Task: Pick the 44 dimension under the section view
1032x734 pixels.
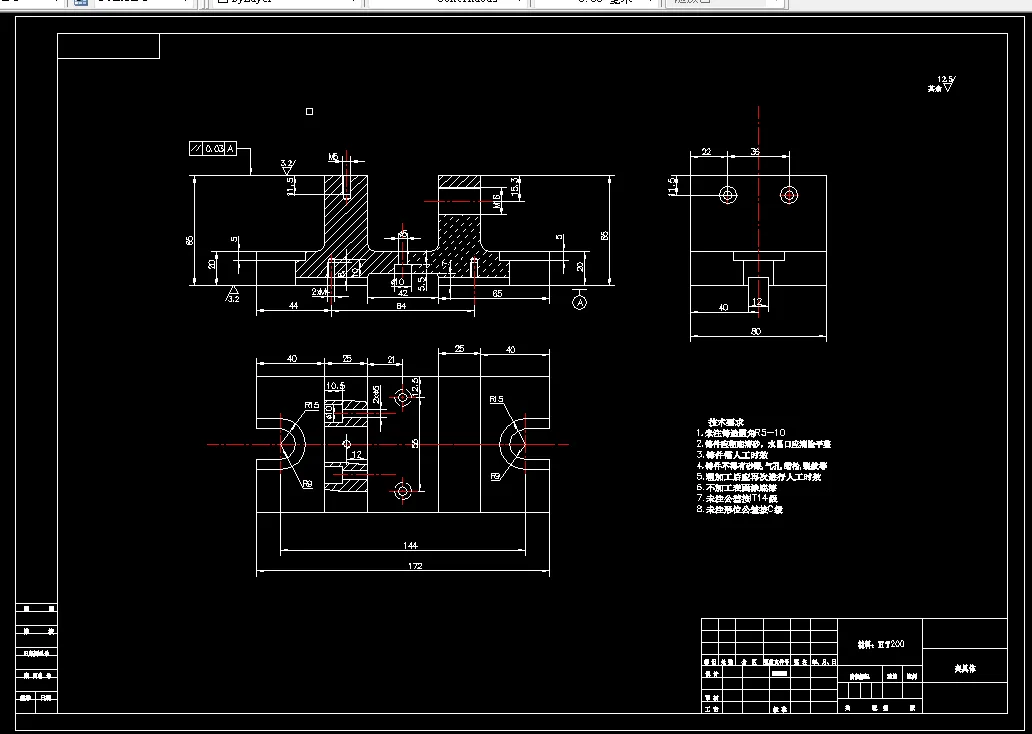Action: coord(294,305)
